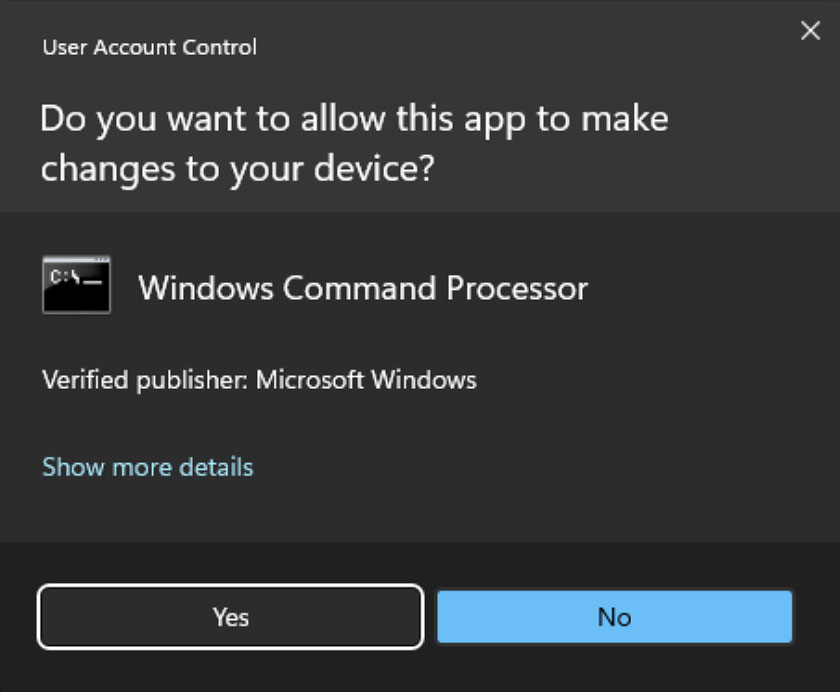Click the black console window icon
Screen dimensions: 840x692
click(x=76, y=286)
